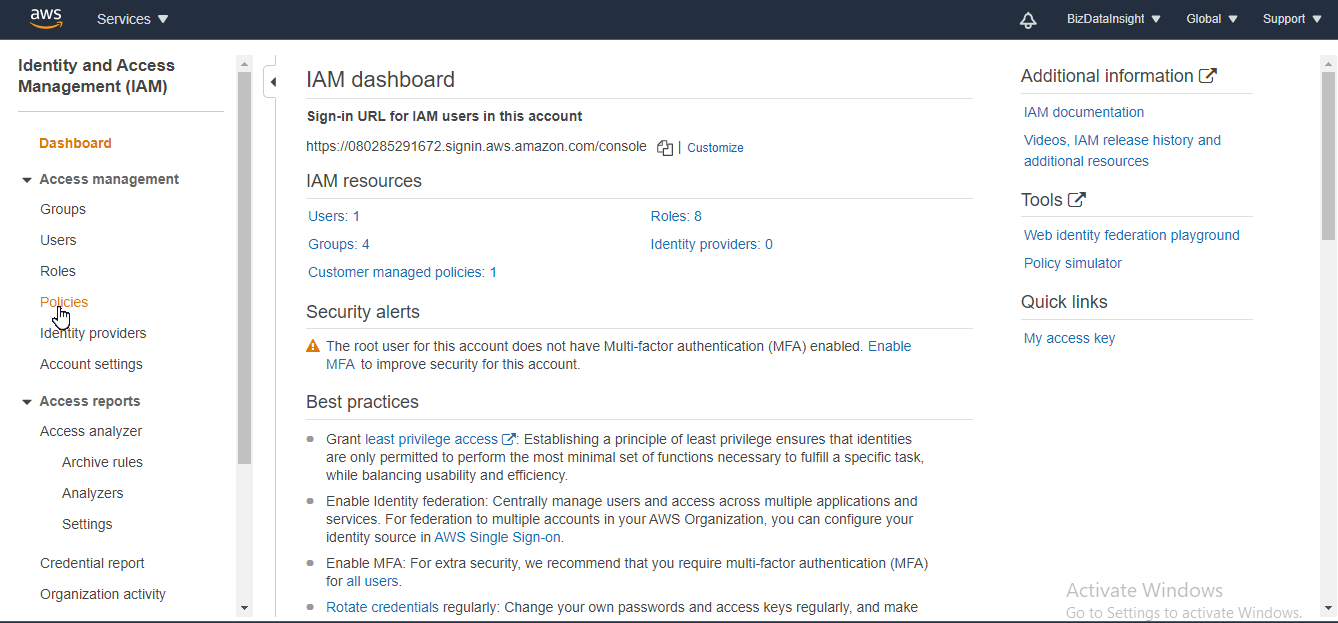
Task: Collapse the navigation panel with arrow icon
Action: click(272, 81)
